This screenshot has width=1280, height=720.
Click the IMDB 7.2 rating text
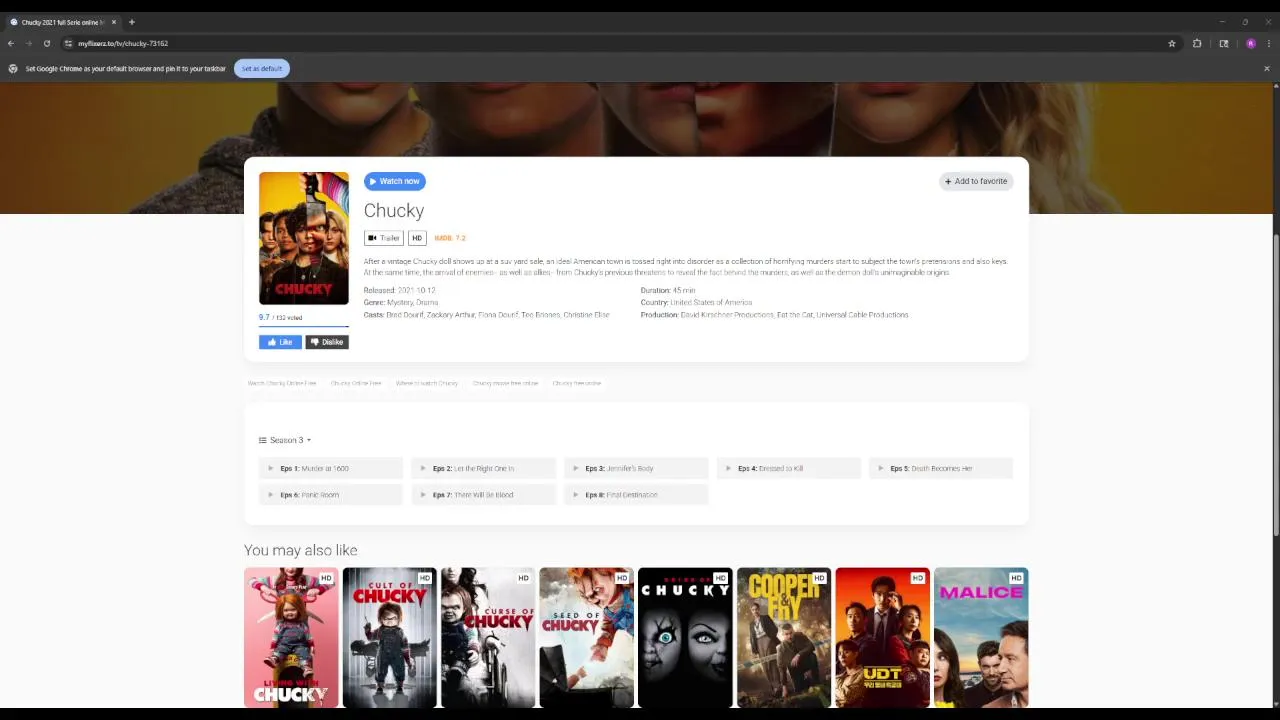(450, 238)
